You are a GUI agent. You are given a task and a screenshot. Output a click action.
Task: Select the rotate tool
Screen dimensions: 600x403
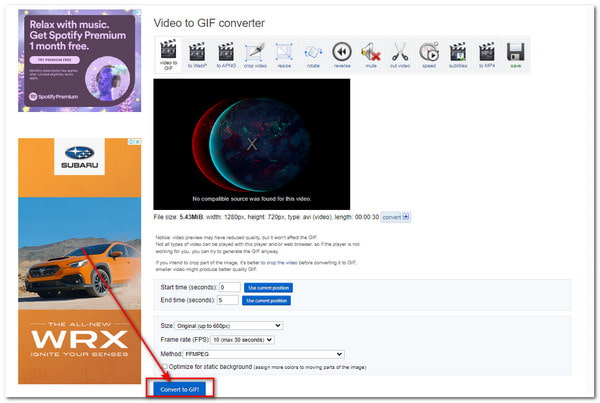(313, 55)
